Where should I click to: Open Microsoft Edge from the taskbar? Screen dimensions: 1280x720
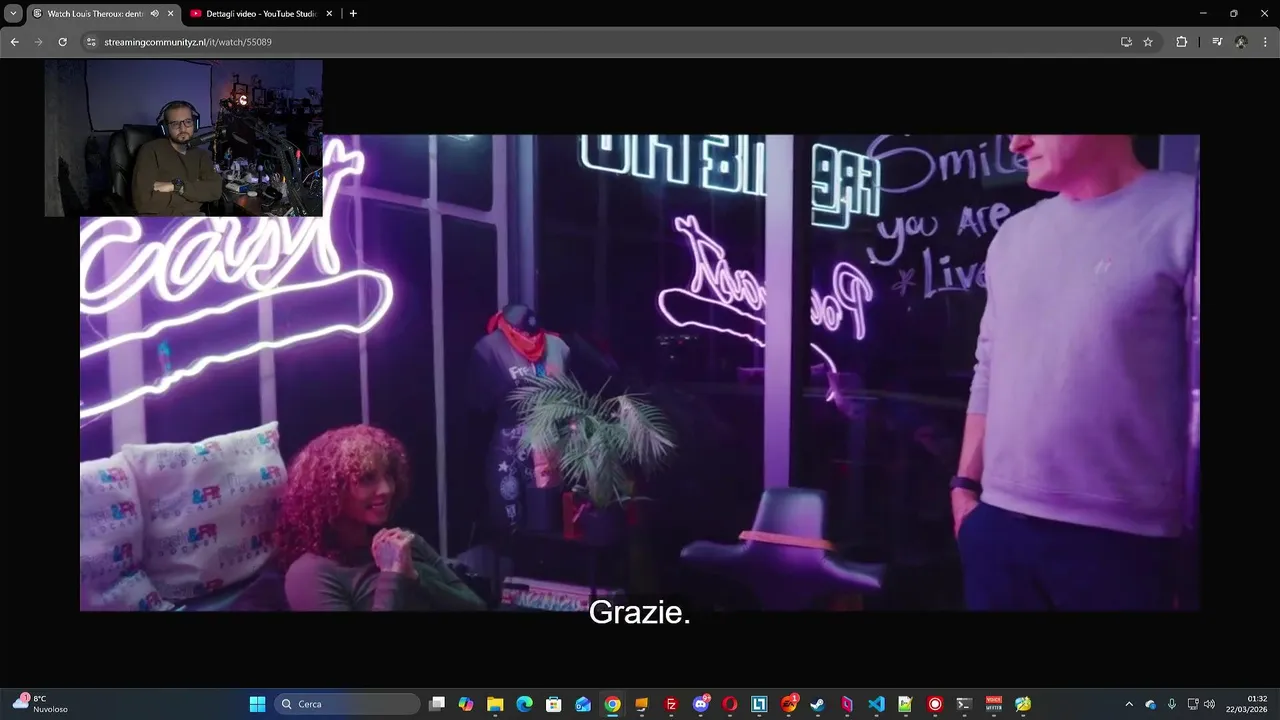tap(524, 704)
